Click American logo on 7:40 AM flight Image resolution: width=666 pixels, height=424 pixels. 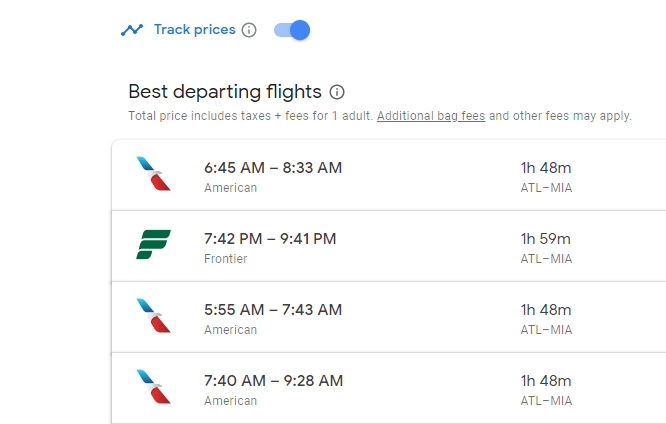click(153, 387)
